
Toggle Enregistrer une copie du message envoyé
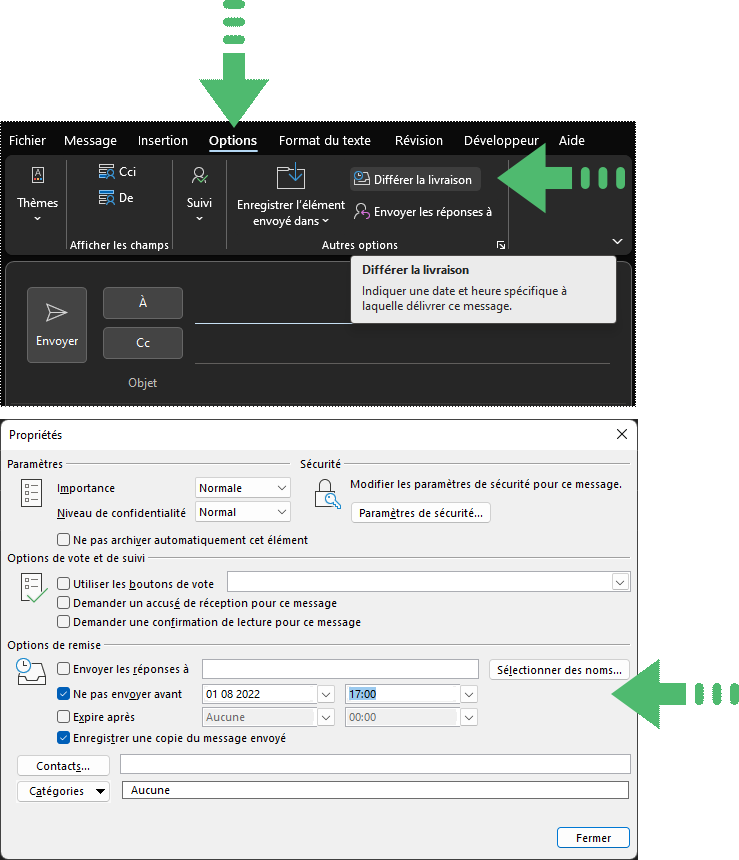click(x=64, y=738)
